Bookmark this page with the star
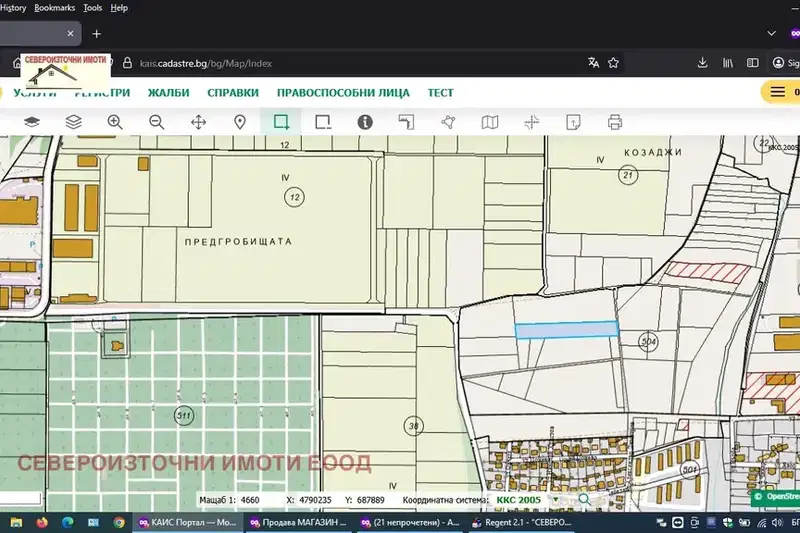Screen dimensions: 800x533 (613, 63)
